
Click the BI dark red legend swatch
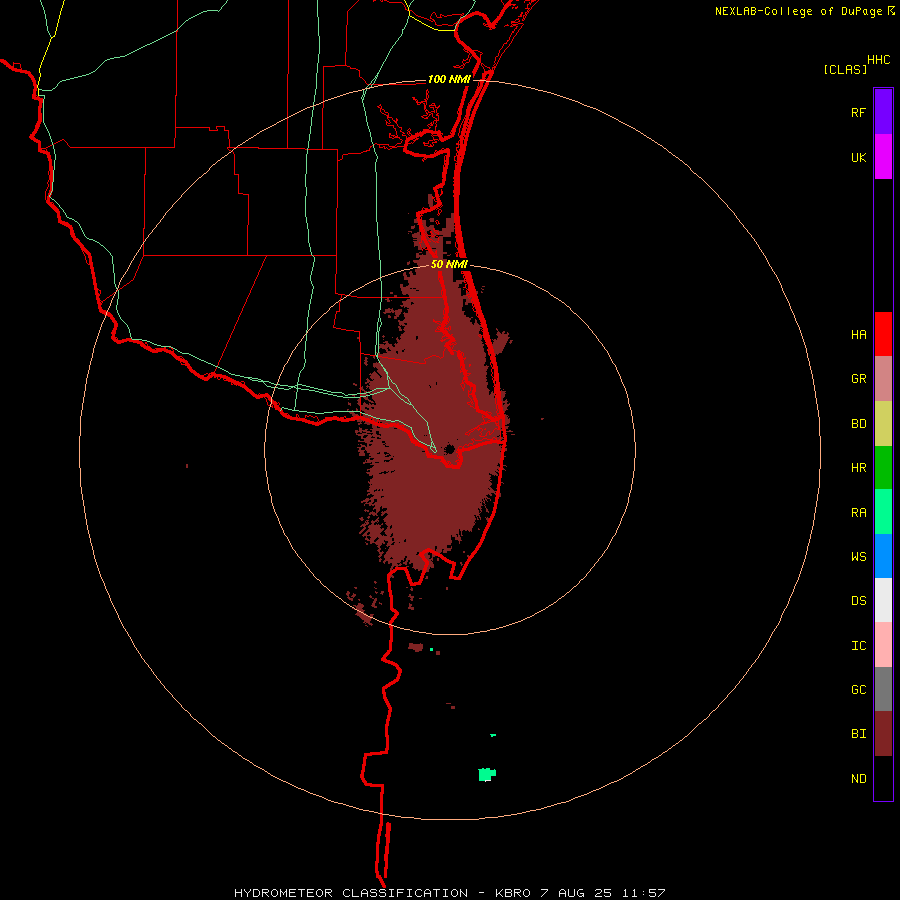[883, 734]
